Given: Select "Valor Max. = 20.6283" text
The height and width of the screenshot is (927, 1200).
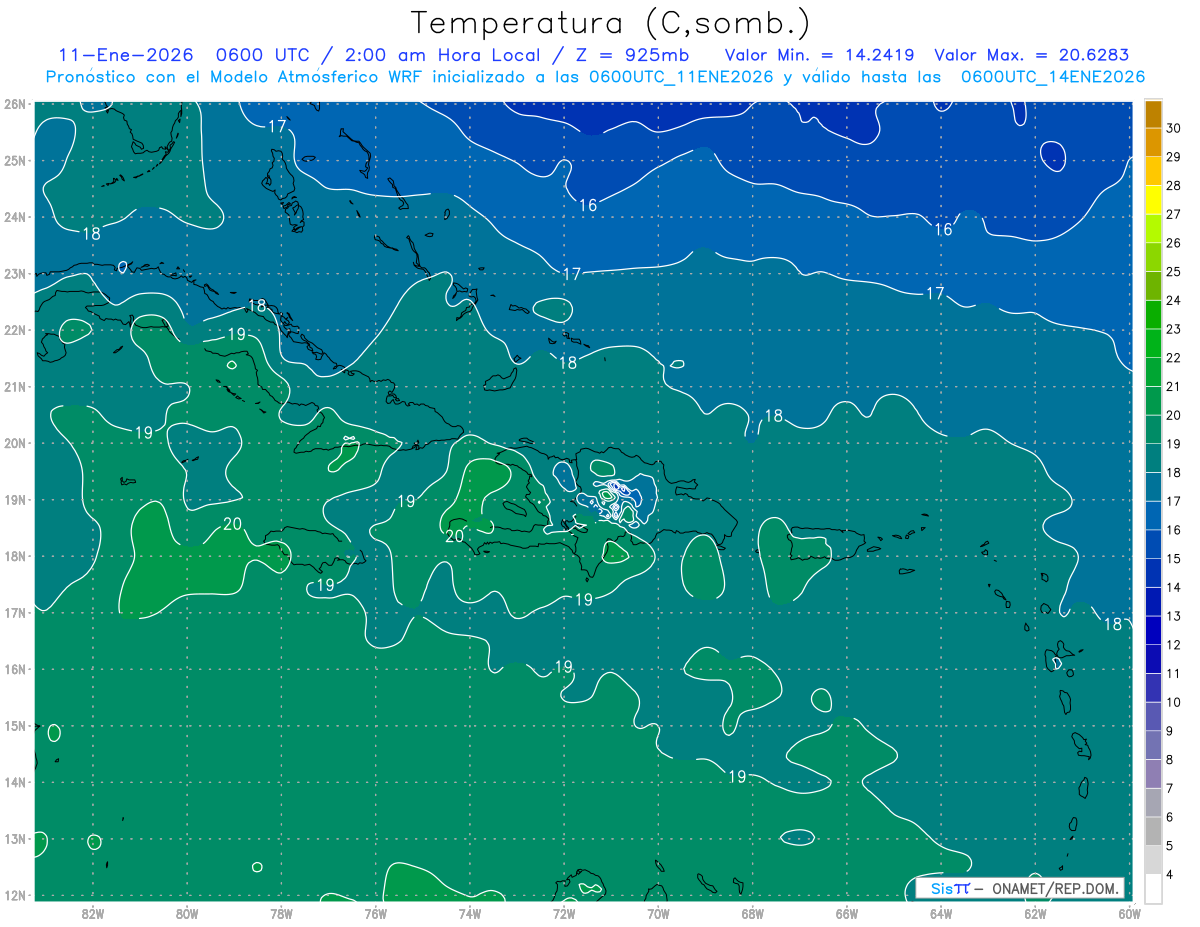Looking at the screenshot, I should 1031,55.
